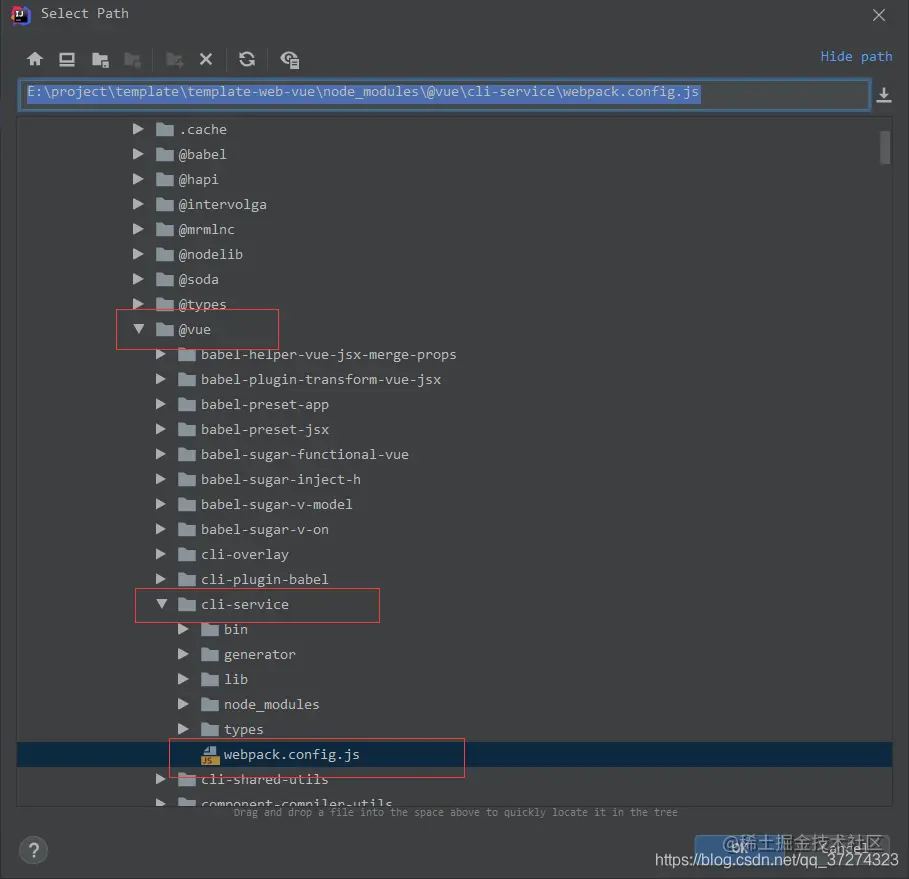Select the babel-preset-app folder
The height and width of the screenshot is (879, 909).
[x=264, y=404]
